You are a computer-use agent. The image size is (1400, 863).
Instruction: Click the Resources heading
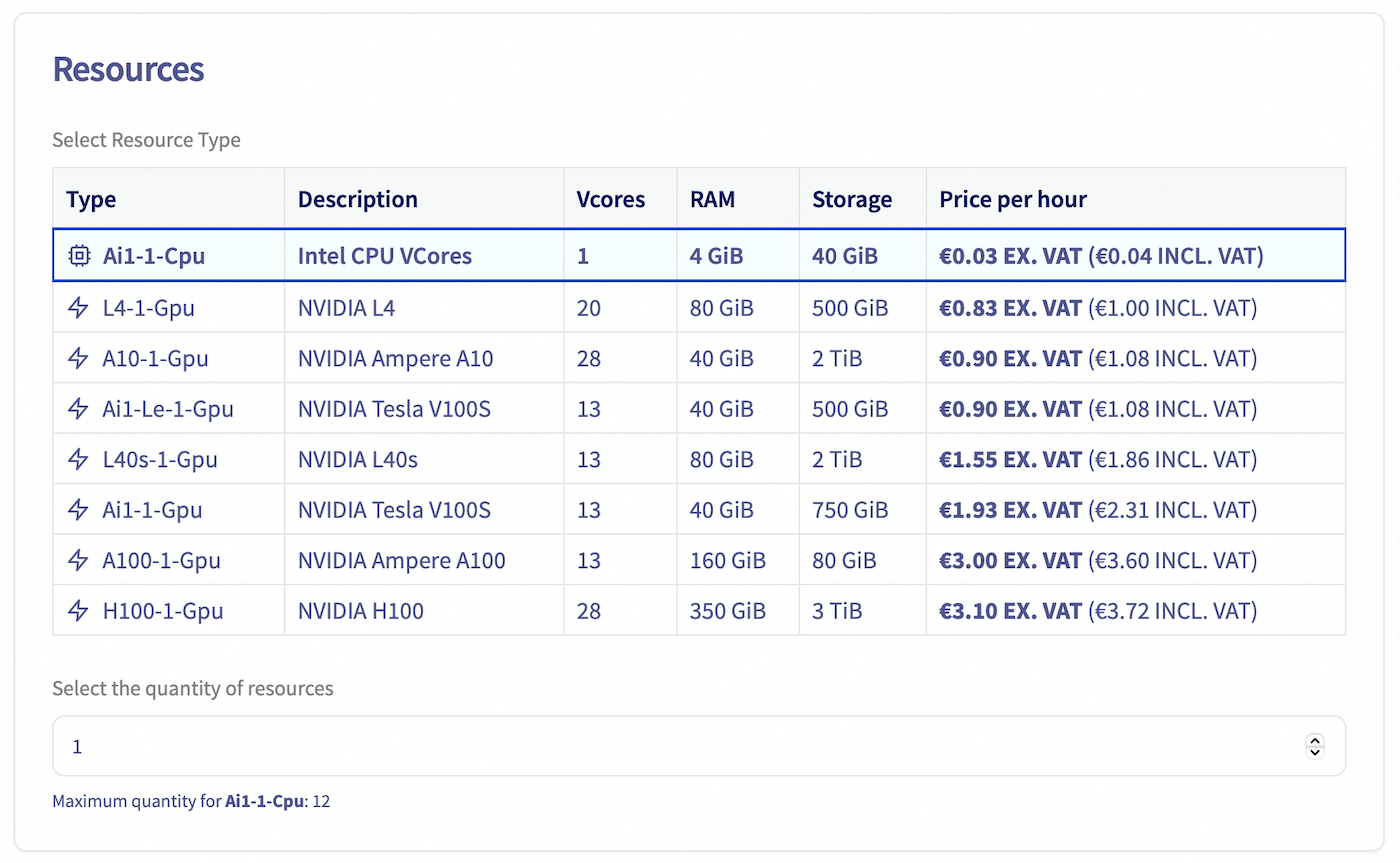128,69
